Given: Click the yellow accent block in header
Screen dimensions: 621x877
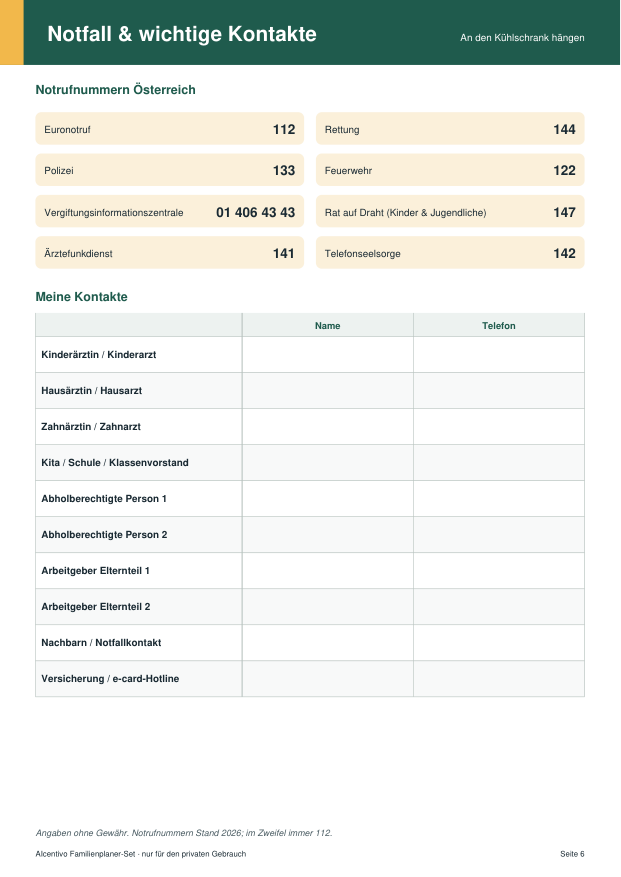Looking at the screenshot, I should click(x=12, y=32).
